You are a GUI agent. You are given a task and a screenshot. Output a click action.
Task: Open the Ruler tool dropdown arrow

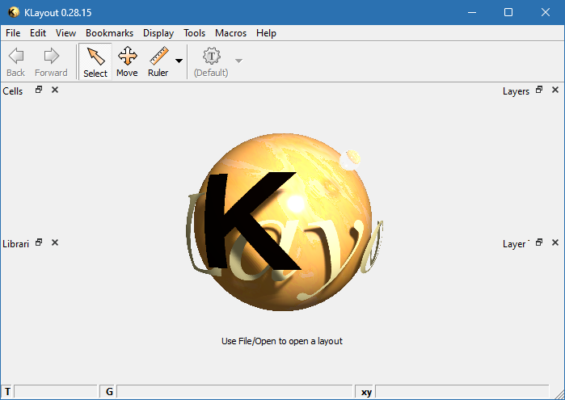[x=179, y=61]
